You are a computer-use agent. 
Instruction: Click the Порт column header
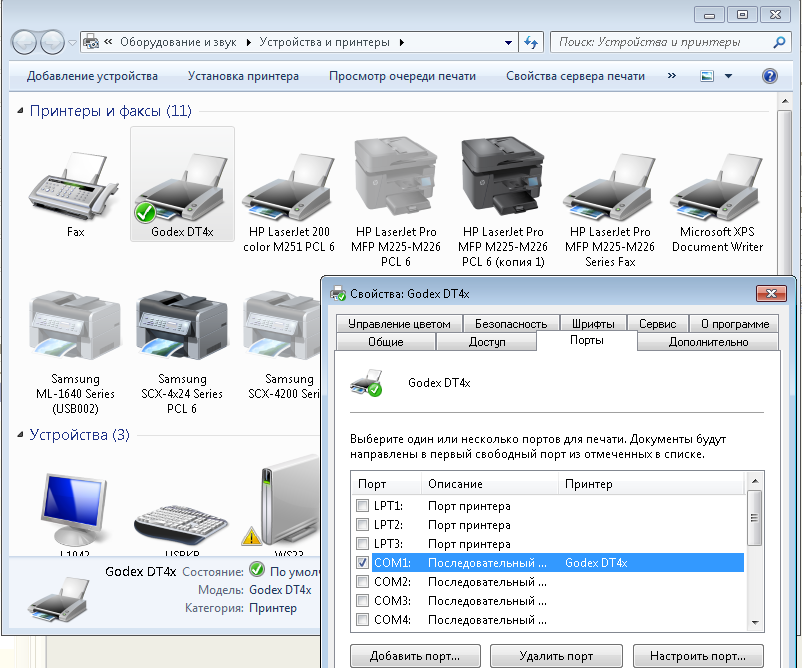(x=386, y=484)
